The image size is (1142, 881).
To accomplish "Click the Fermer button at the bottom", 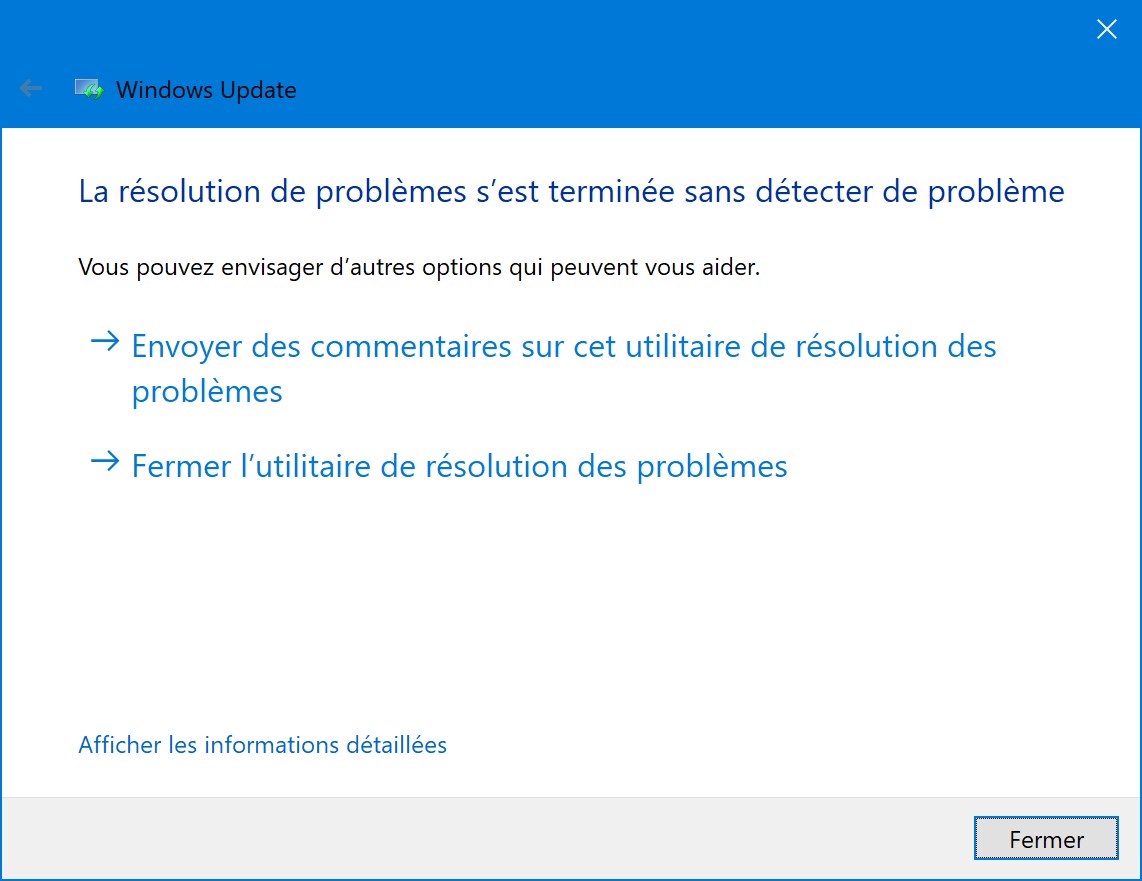I will (1046, 839).
